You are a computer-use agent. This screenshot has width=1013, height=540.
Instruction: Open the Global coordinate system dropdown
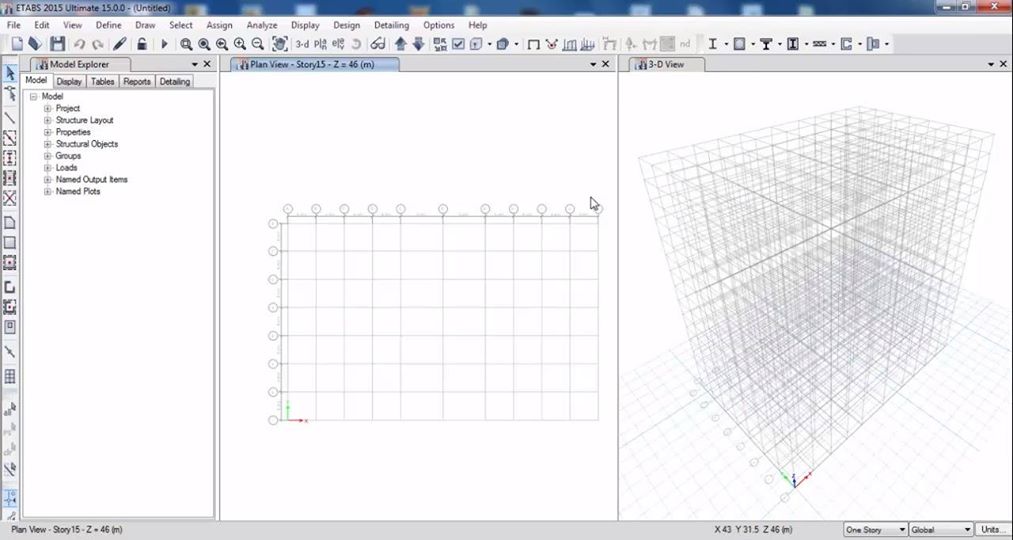click(x=941, y=530)
